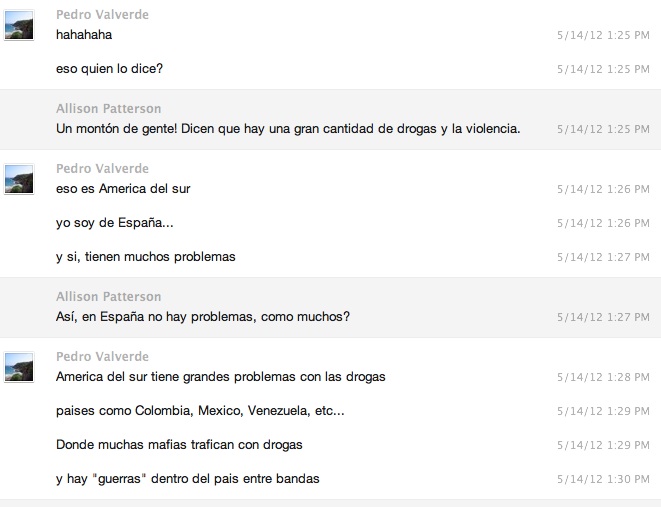Select the message mentioning "guerras" entre bandas
This screenshot has width=661, height=507.
(x=188, y=479)
